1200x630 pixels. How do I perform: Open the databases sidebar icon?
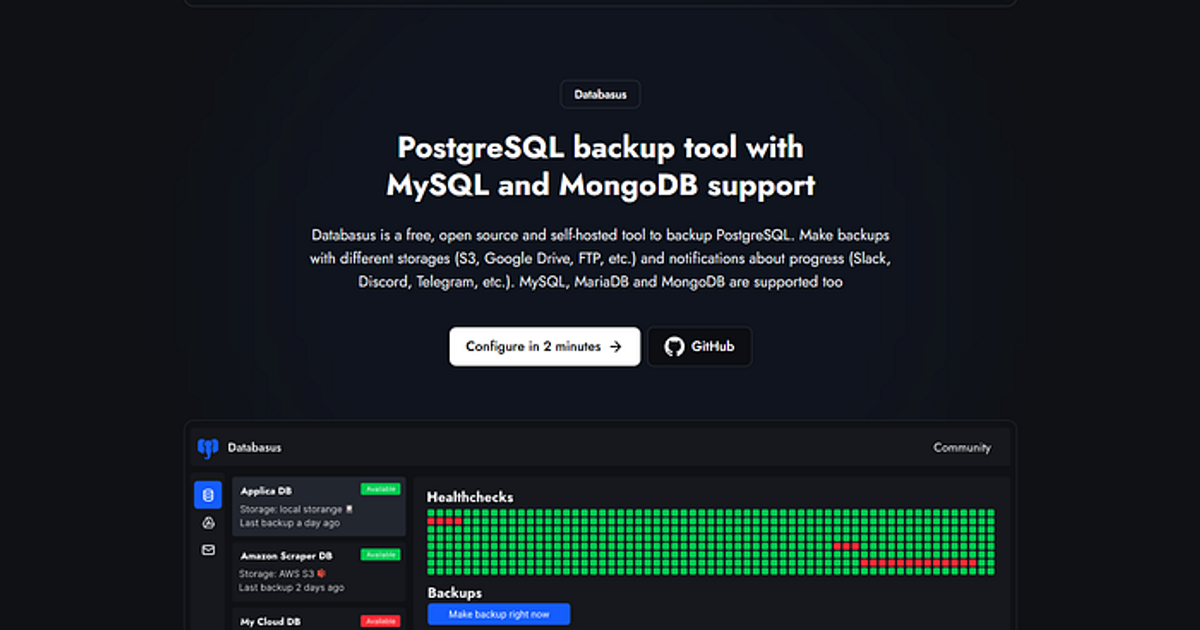pyautogui.click(x=208, y=495)
